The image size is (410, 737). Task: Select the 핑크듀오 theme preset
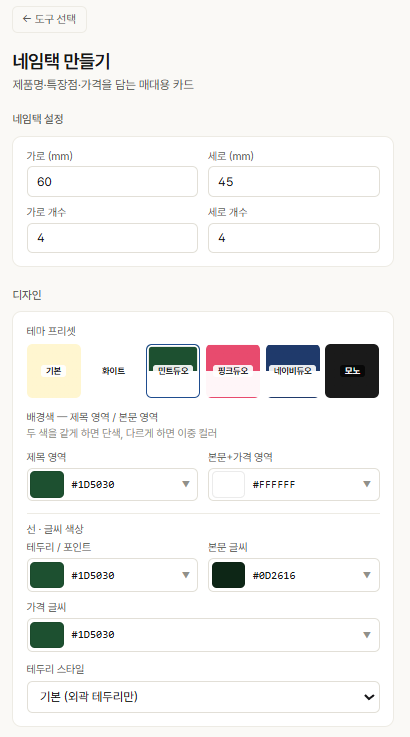[233, 371]
